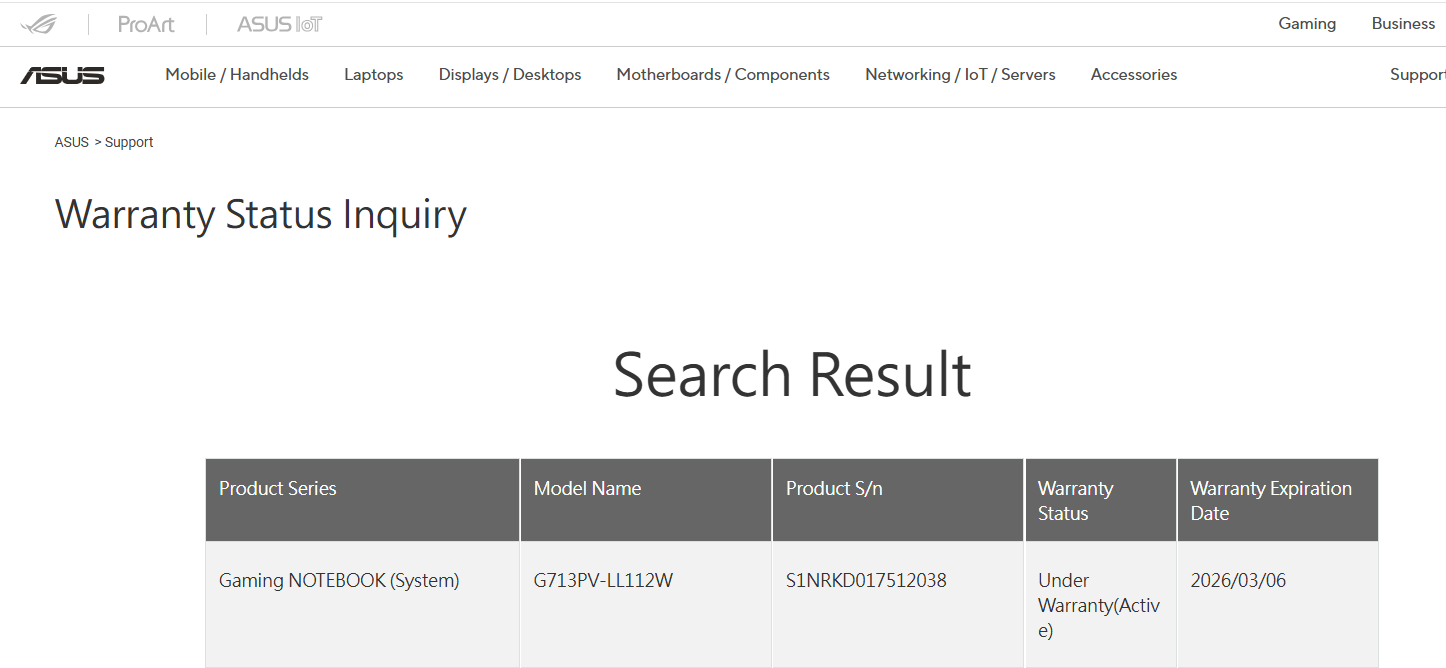
Task: Click the Model Name column header
Action: click(x=646, y=500)
